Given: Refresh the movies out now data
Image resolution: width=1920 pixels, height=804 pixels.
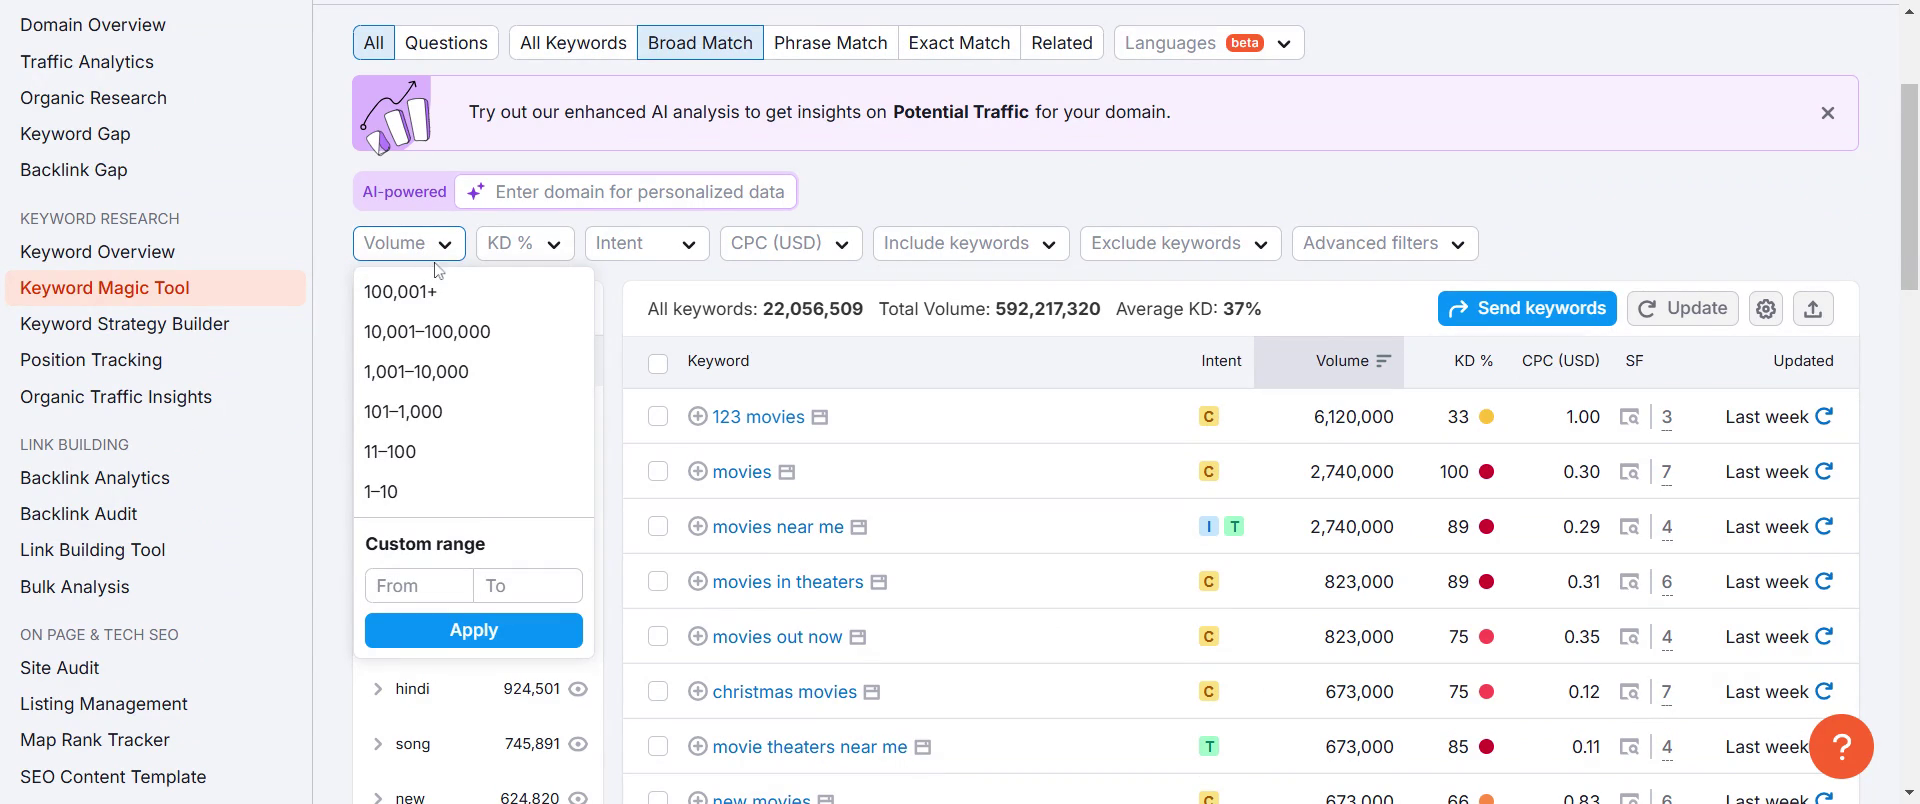Looking at the screenshot, I should pos(1824,636).
